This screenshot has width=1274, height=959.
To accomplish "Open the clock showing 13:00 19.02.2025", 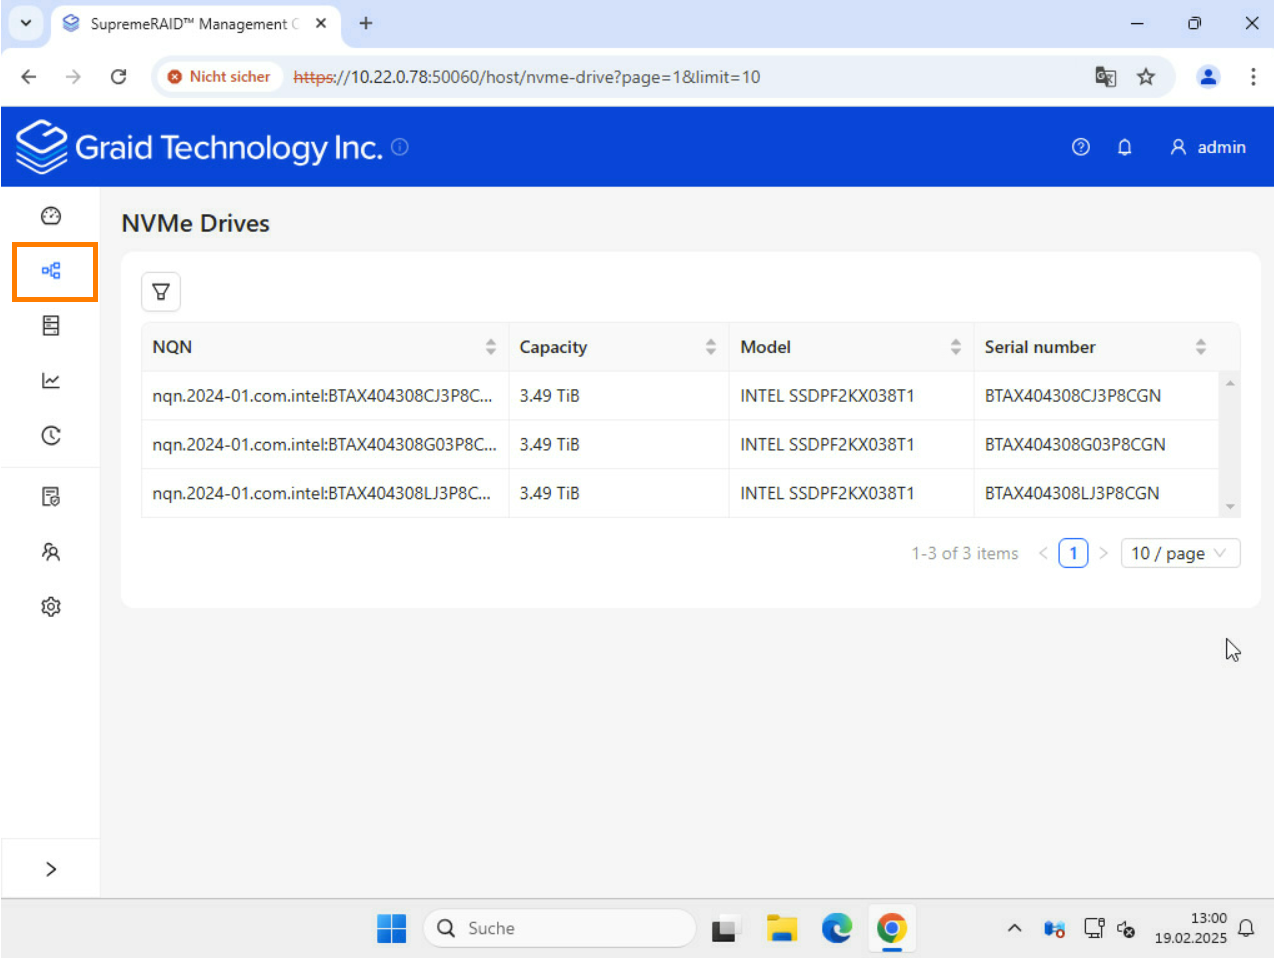I will (x=1191, y=928).
